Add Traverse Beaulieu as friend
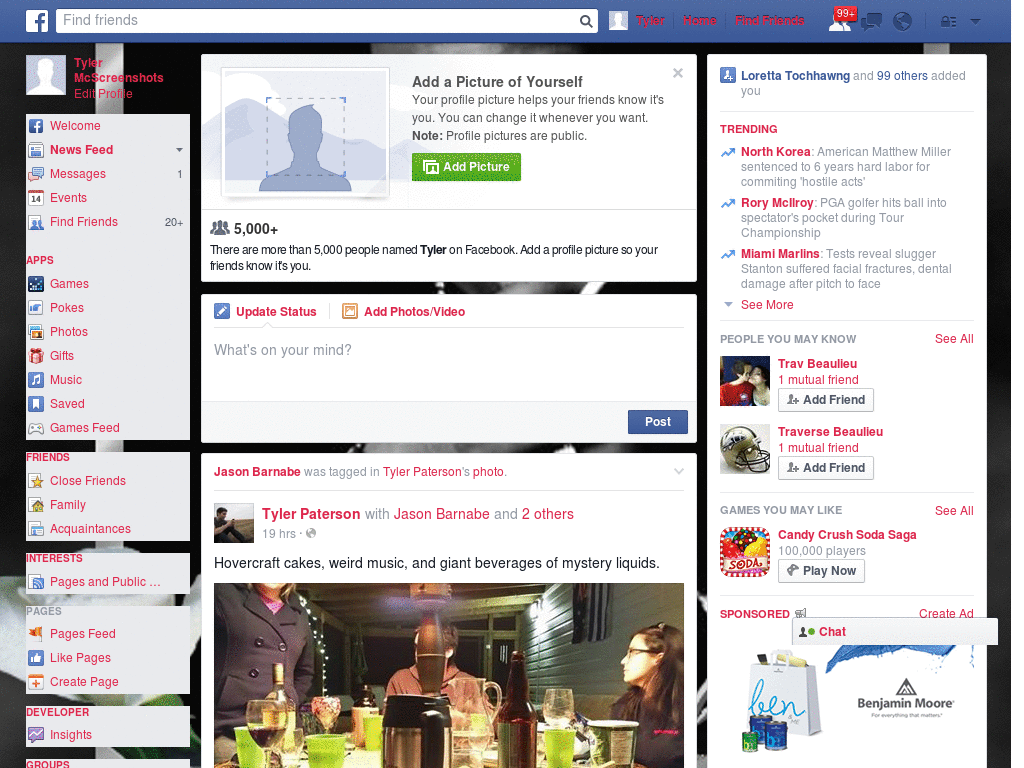 [825, 468]
